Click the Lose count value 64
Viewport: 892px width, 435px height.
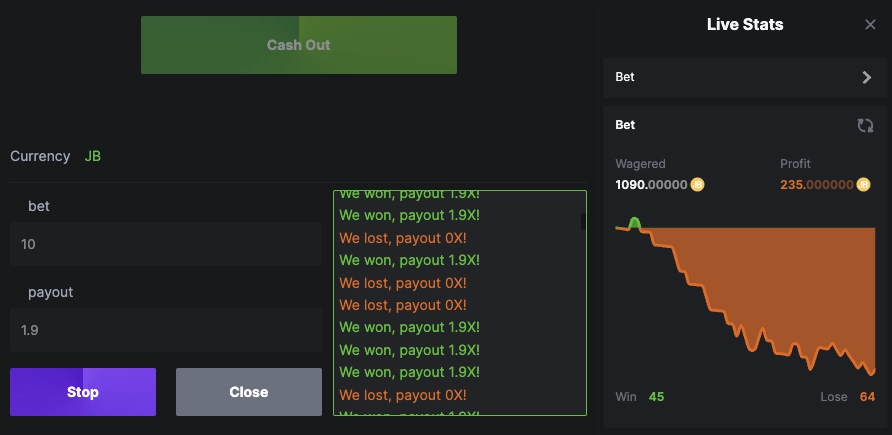[866, 397]
